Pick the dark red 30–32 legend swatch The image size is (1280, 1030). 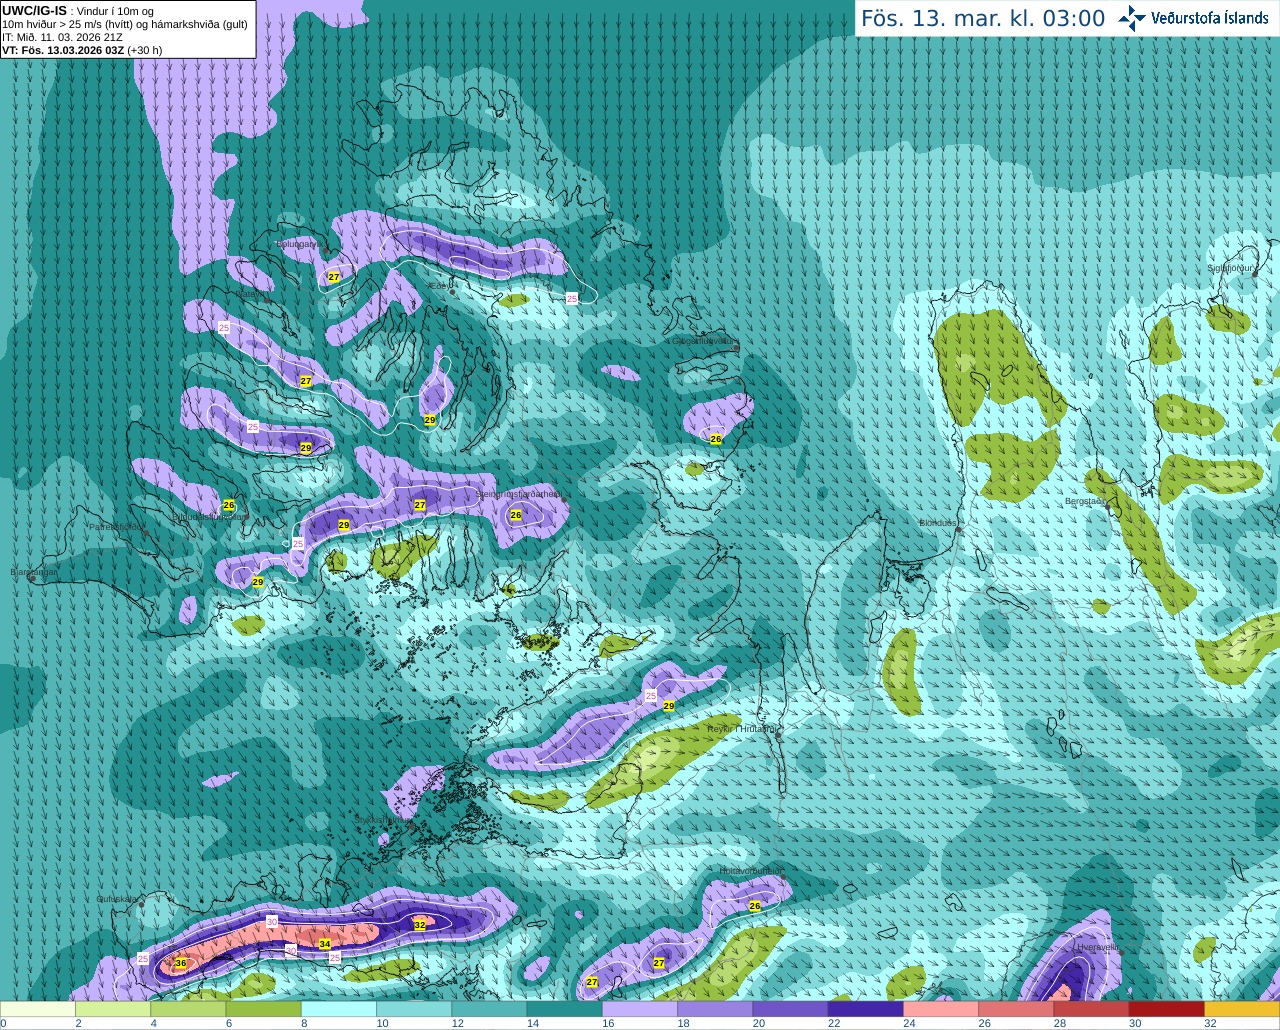(1167, 1009)
